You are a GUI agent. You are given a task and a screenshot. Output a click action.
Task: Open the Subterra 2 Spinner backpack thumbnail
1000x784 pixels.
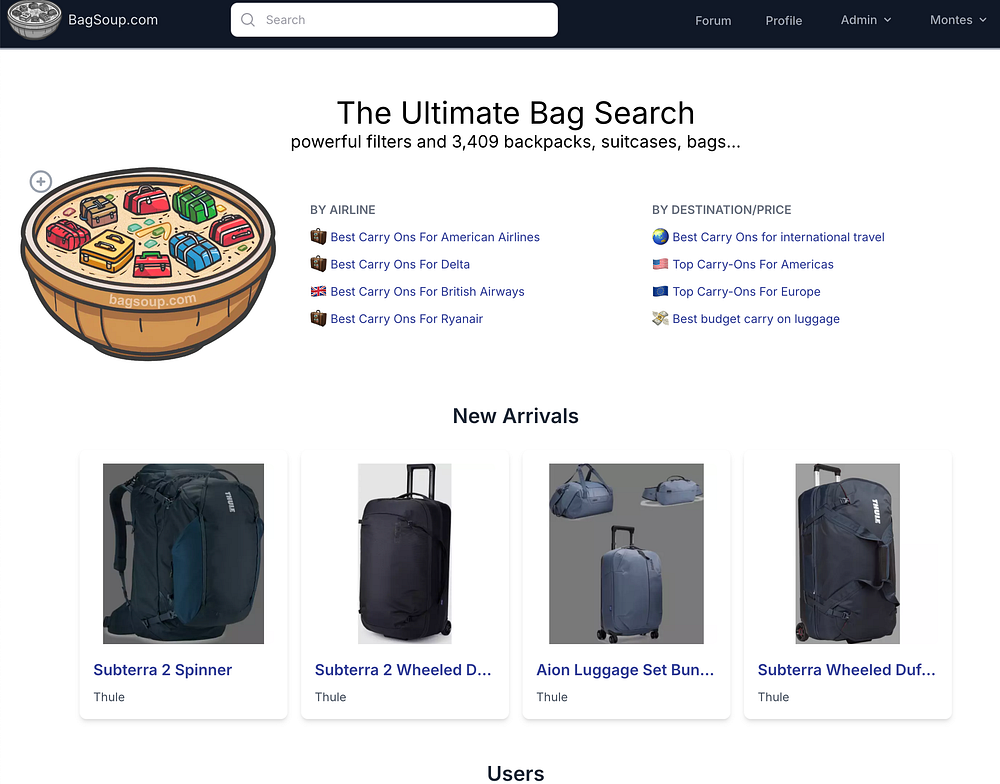[184, 554]
